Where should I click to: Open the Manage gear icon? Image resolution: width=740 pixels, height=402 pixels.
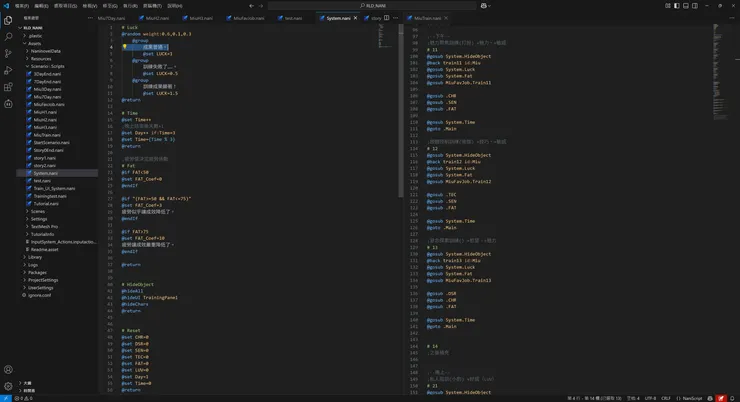(8, 386)
